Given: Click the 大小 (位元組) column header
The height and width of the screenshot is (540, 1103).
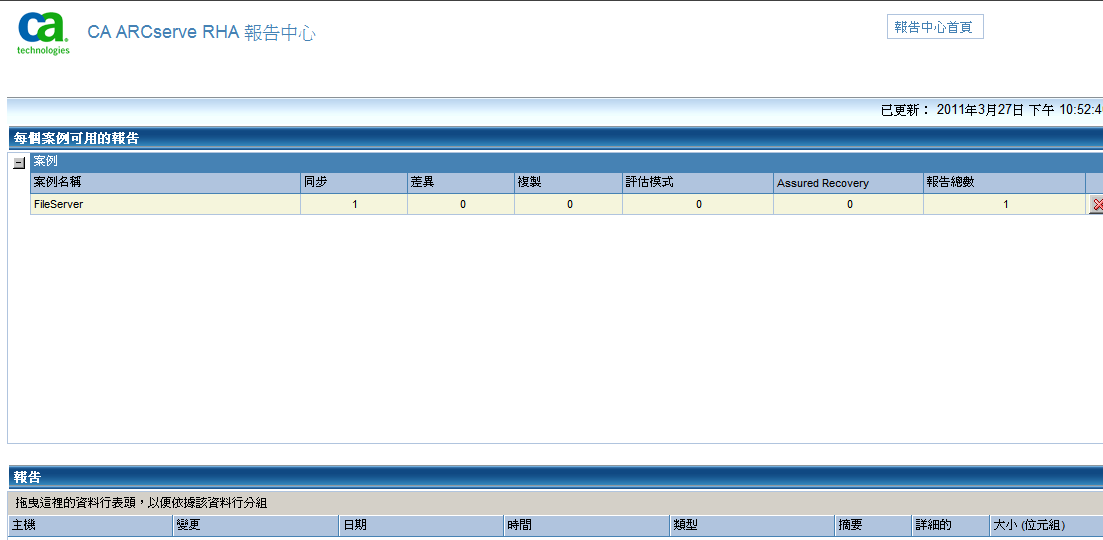Looking at the screenshot, I should [1045, 525].
